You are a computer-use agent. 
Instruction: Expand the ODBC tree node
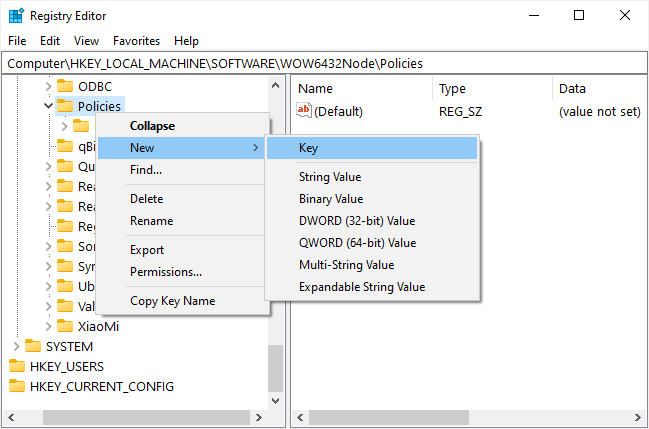(48, 86)
